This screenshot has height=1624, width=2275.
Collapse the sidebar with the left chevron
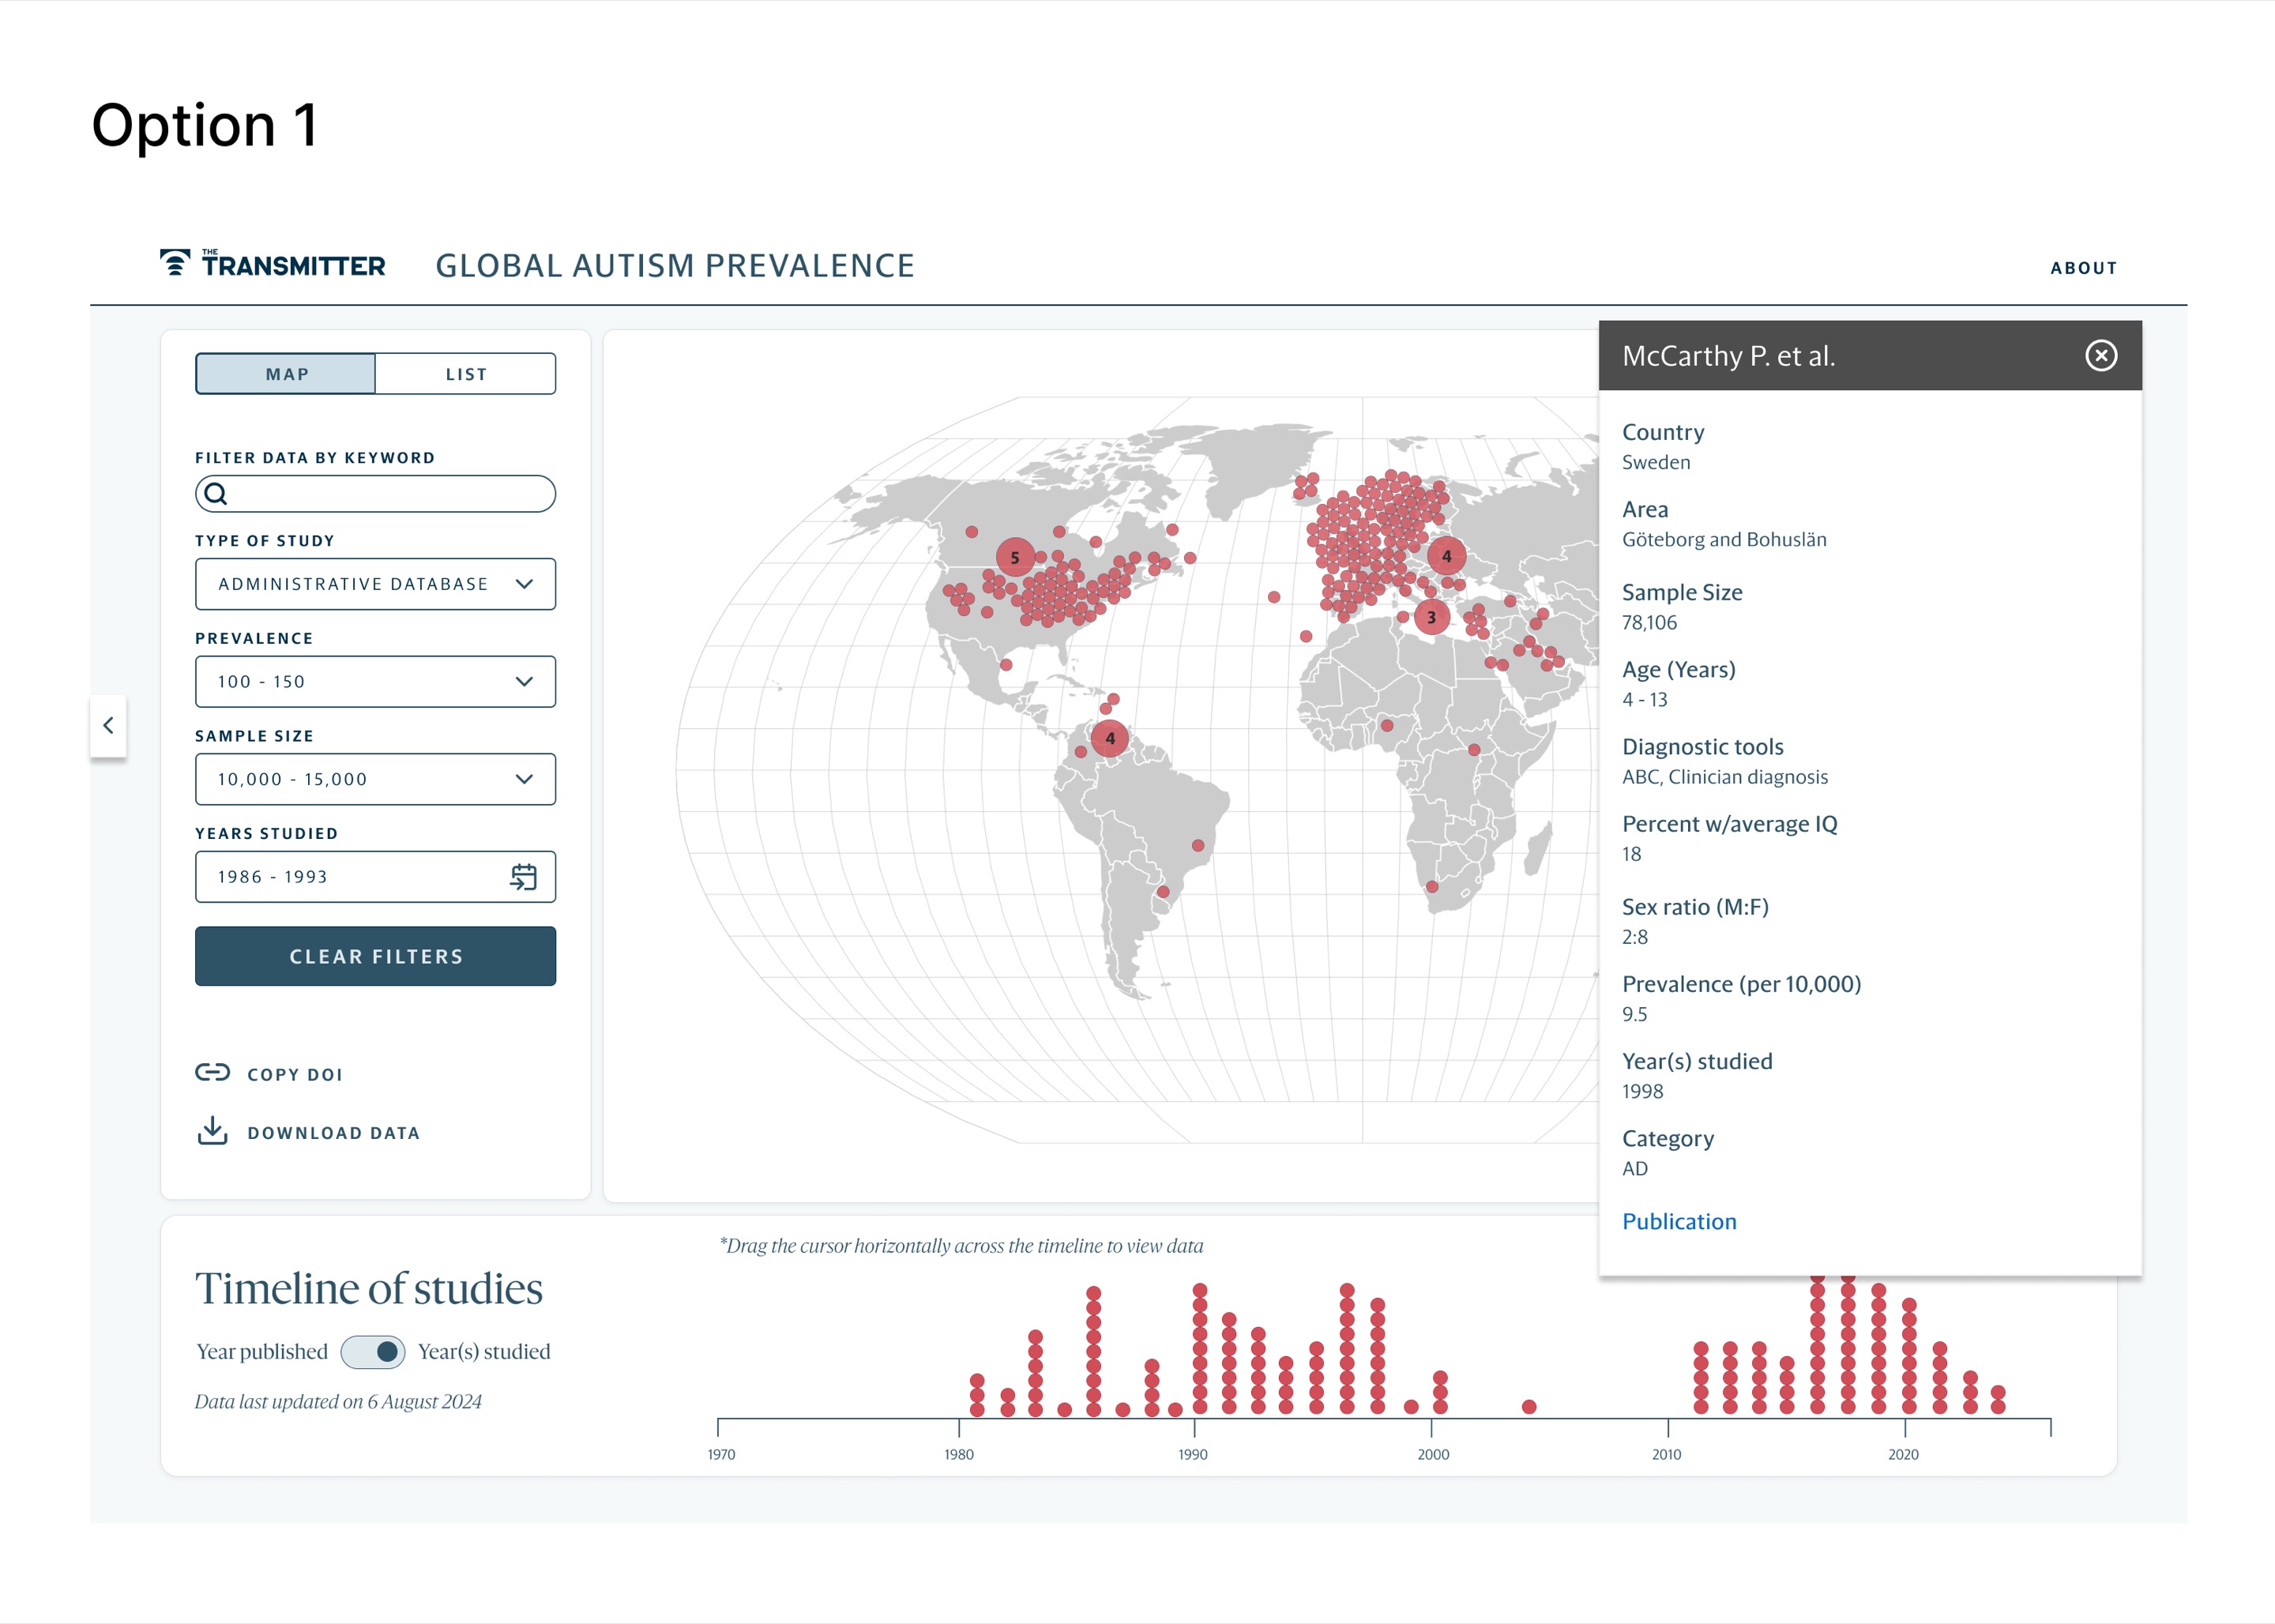[108, 725]
